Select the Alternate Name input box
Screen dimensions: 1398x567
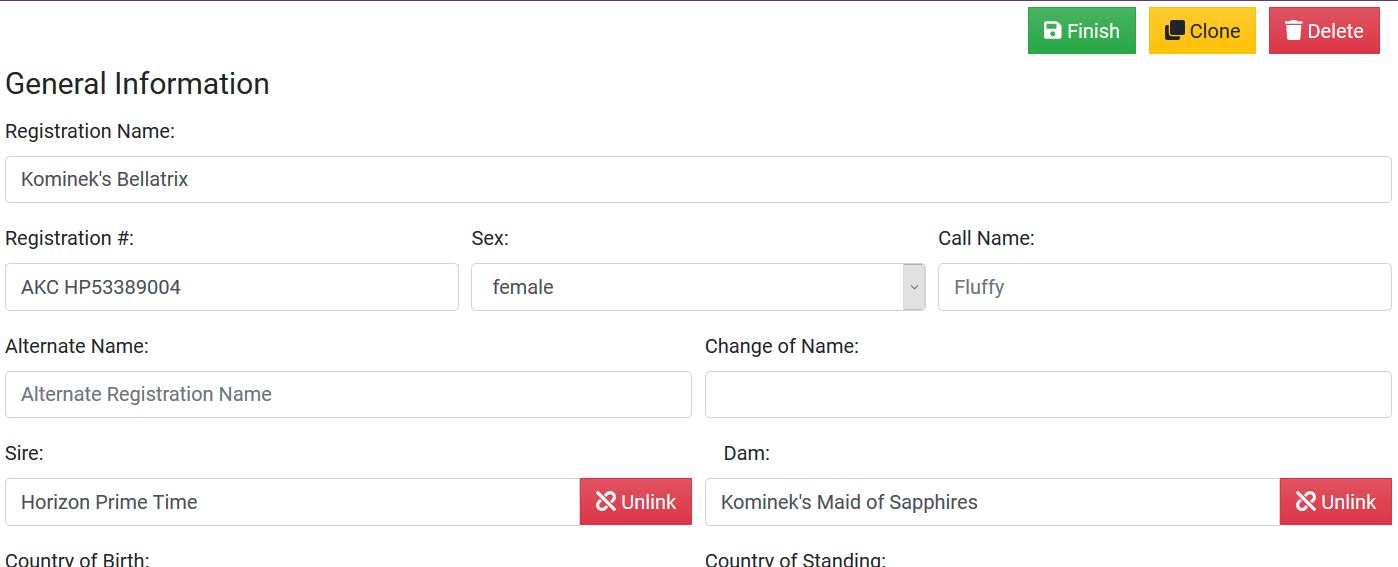click(348, 395)
